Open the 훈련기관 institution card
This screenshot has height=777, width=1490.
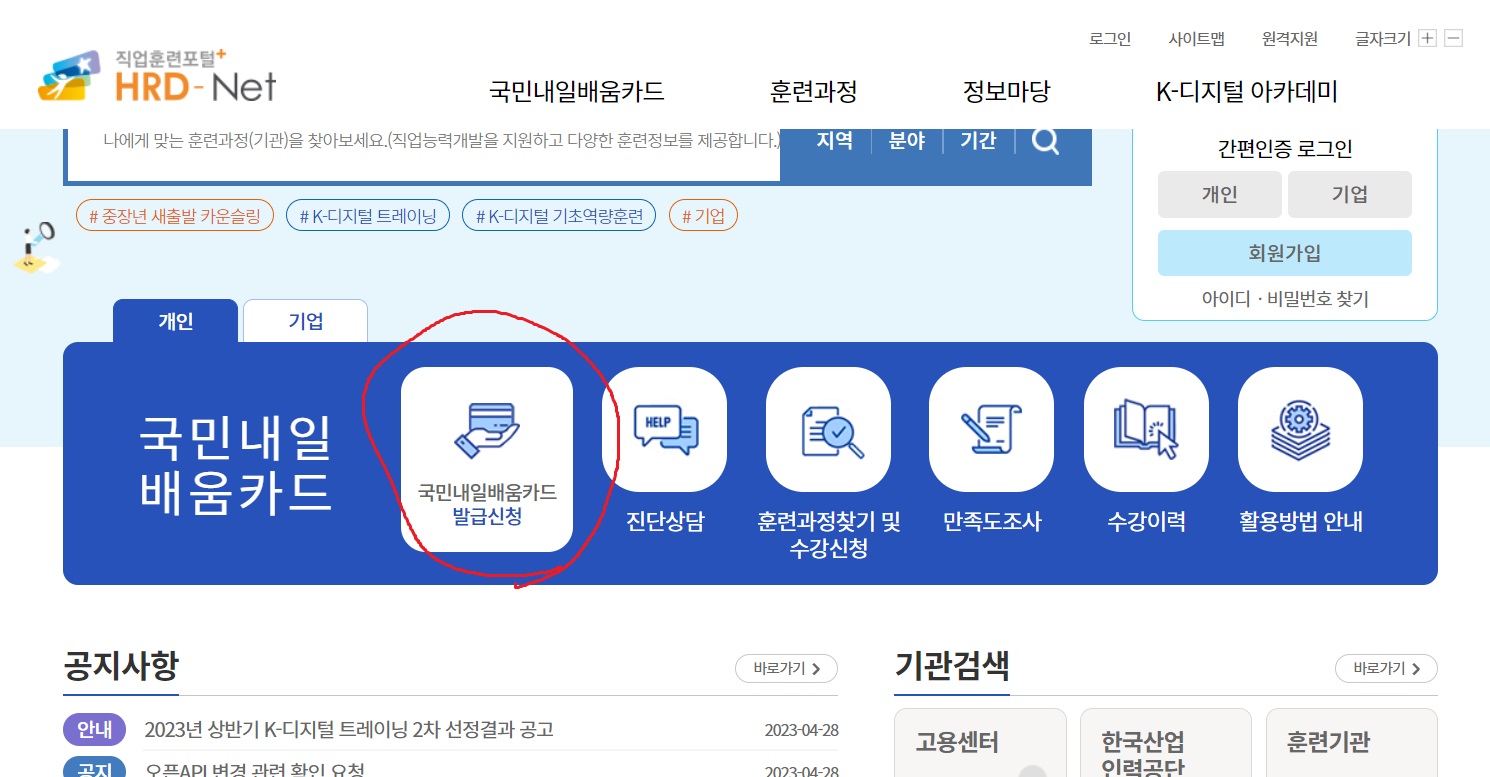coord(1352,743)
